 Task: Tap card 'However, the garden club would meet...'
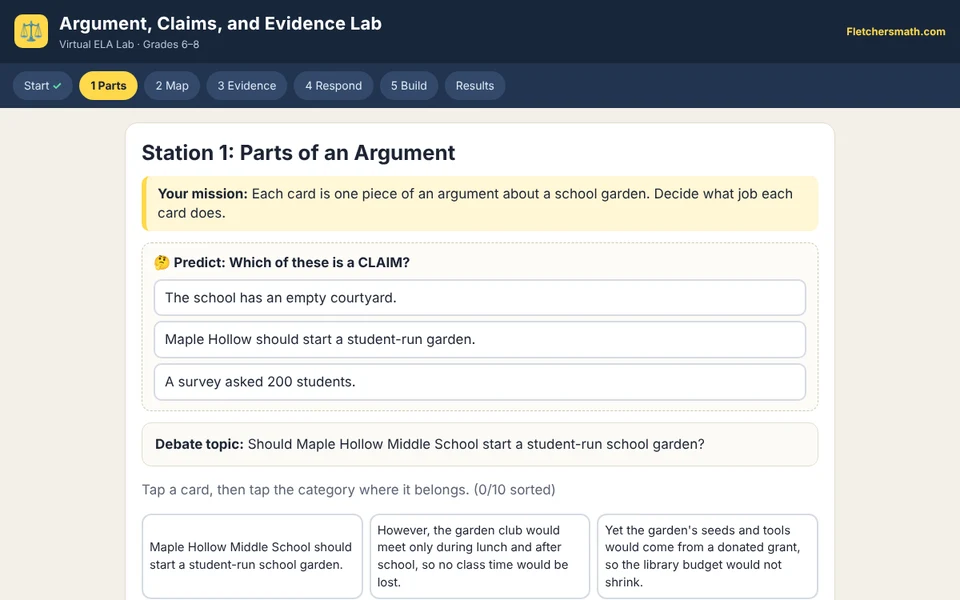point(480,556)
